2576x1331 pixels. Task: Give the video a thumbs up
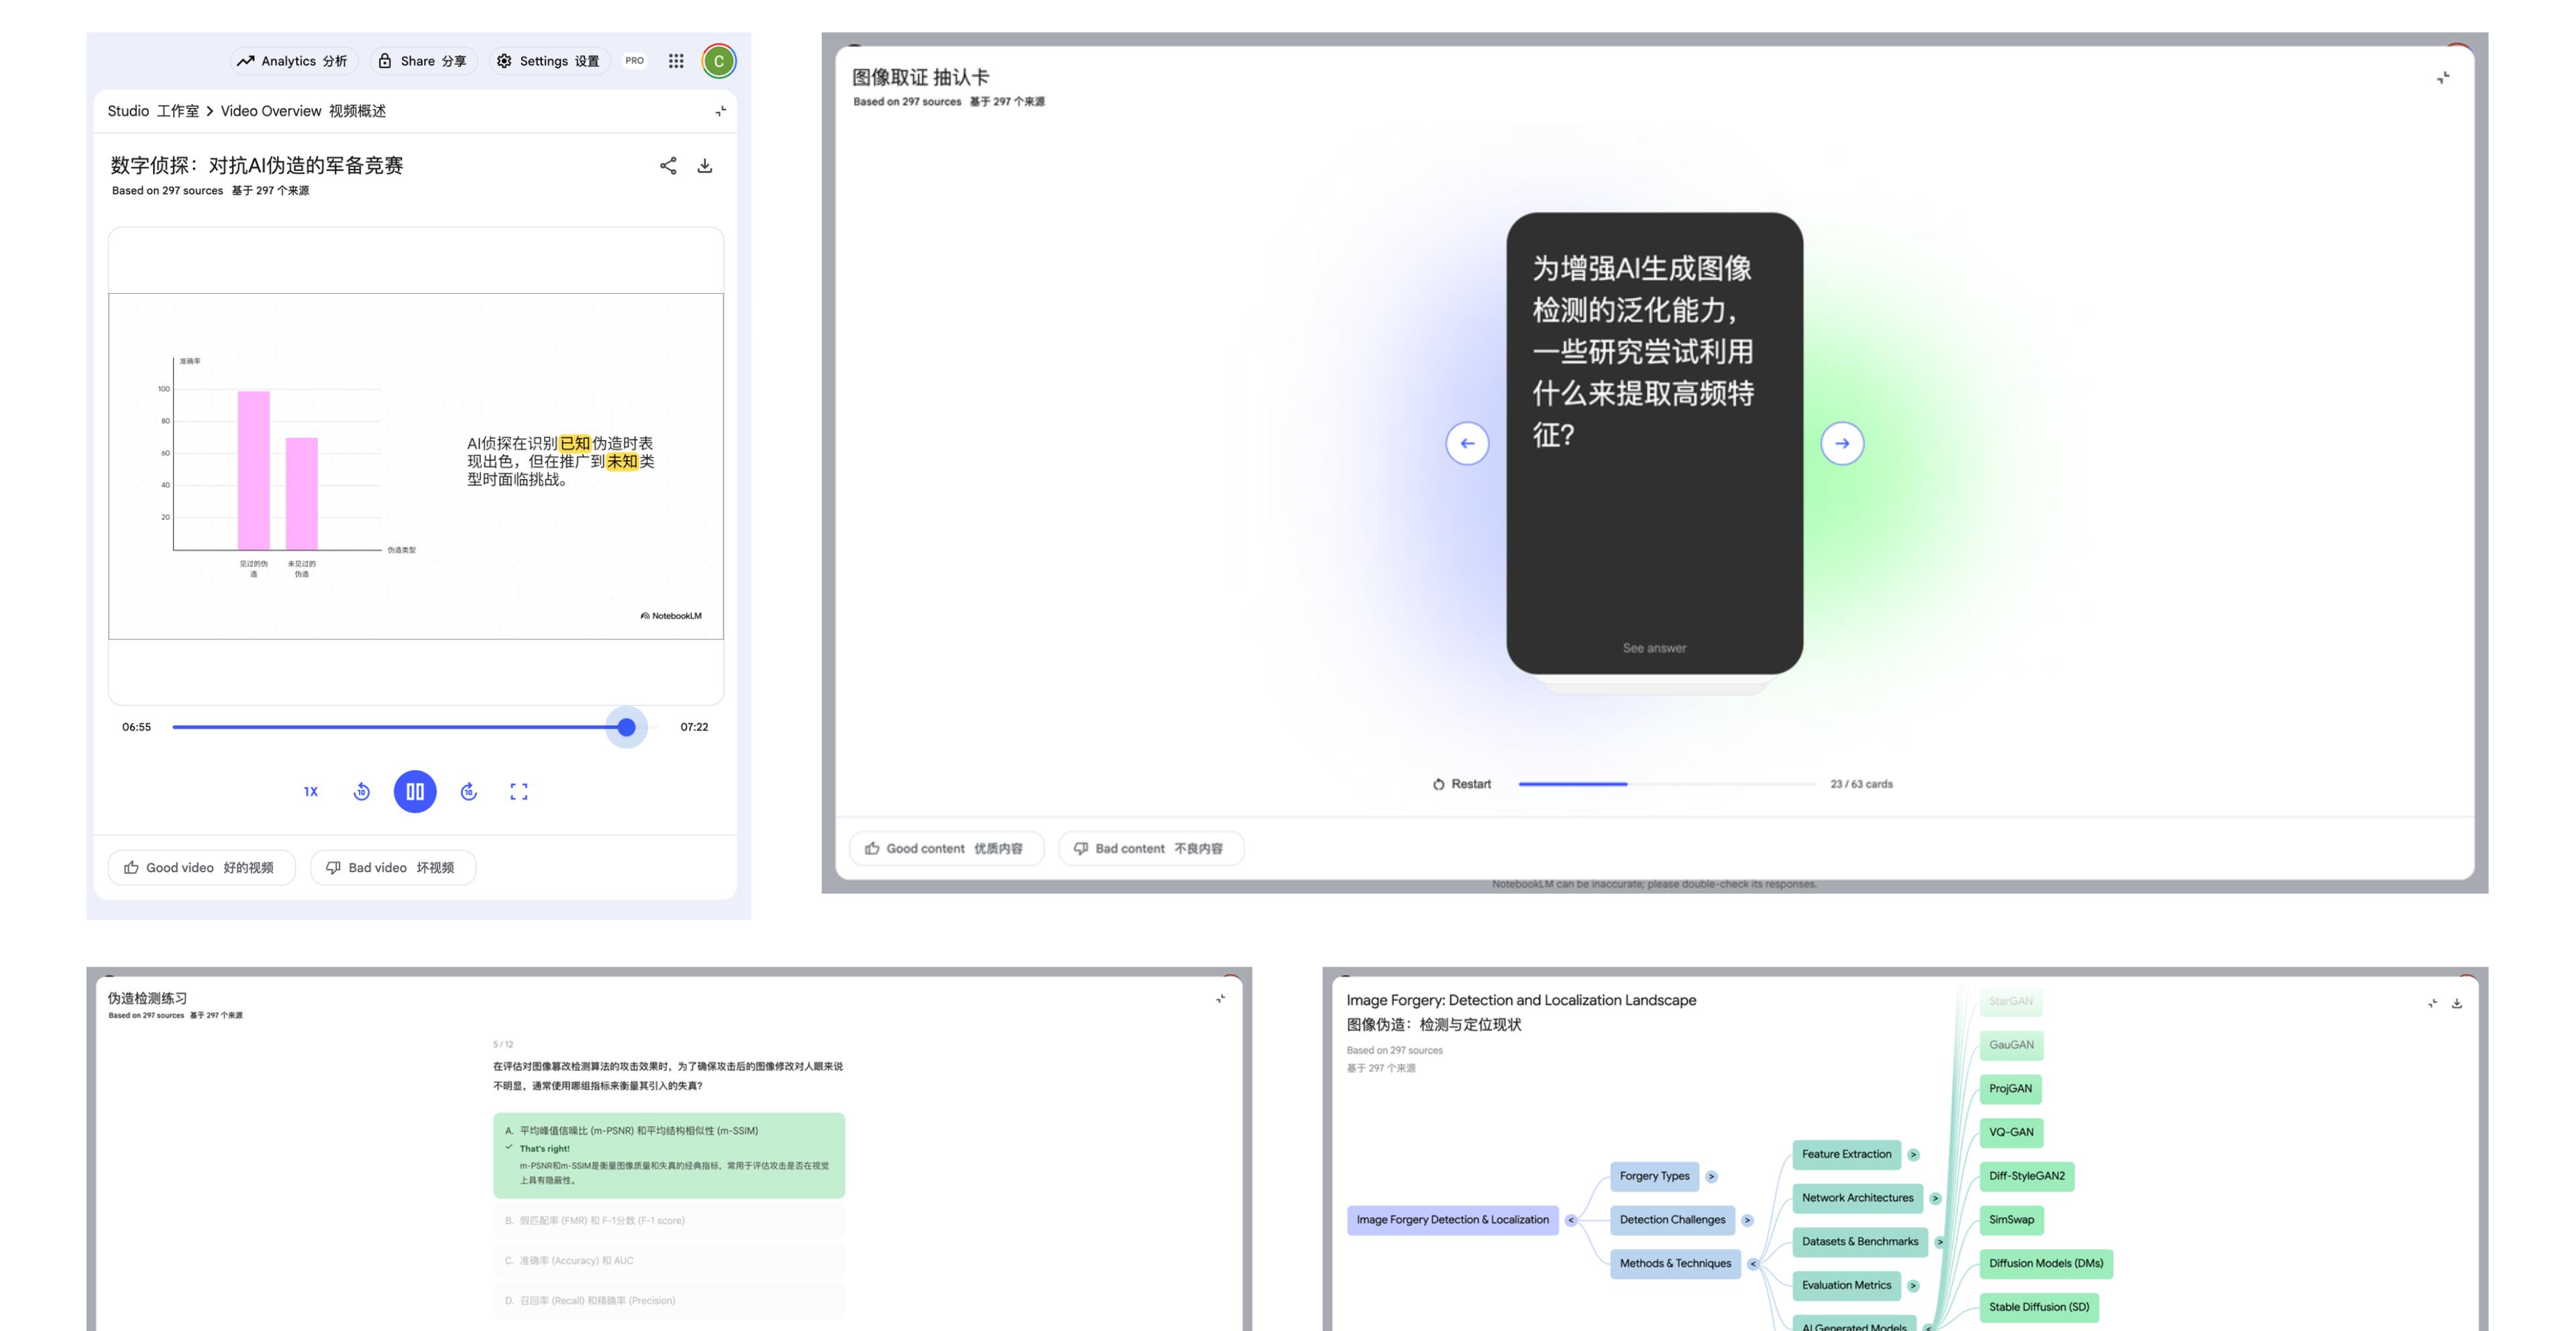click(x=200, y=867)
